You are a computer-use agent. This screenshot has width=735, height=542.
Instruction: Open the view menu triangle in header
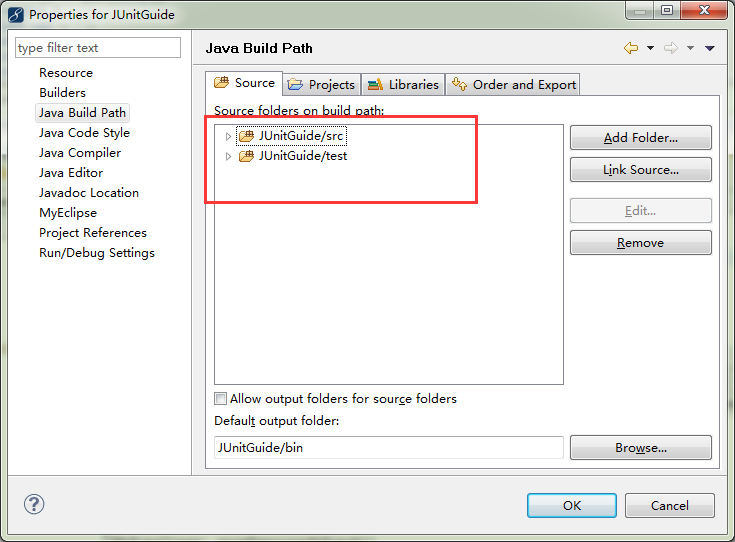[x=710, y=48]
